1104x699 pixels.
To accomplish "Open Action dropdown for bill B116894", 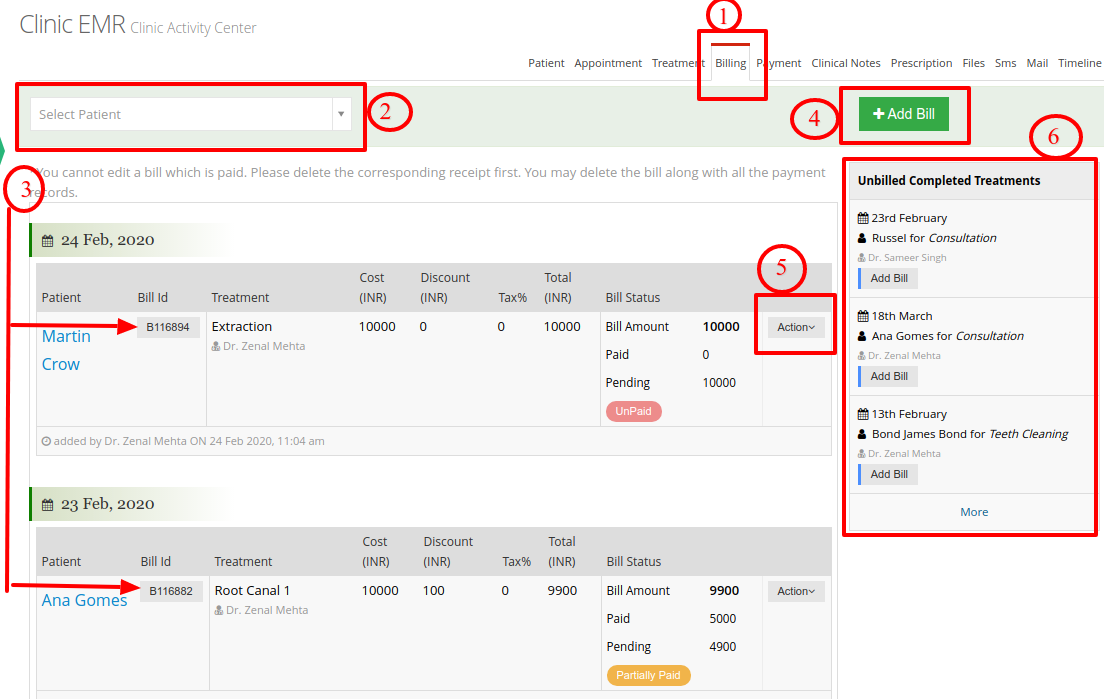I will 796,327.
